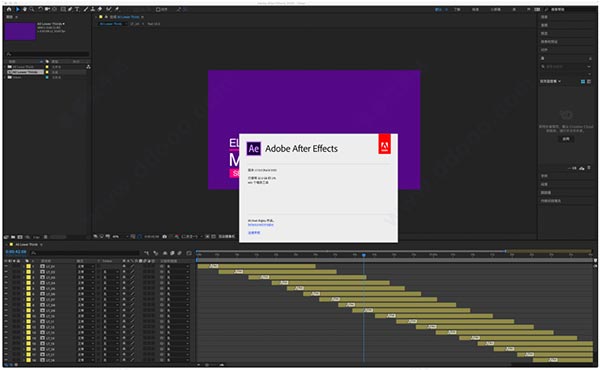Click the Home icon in the toolbar
The height and width of the screenshot is (370, 600).
point(9,9)
